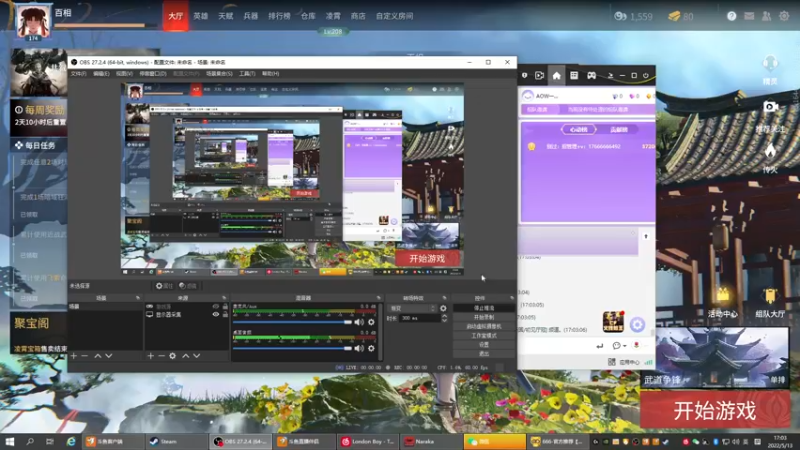This screenshot has height=450, width=800.
Task: Click the transition duration input field
Action: pos(419,318)
